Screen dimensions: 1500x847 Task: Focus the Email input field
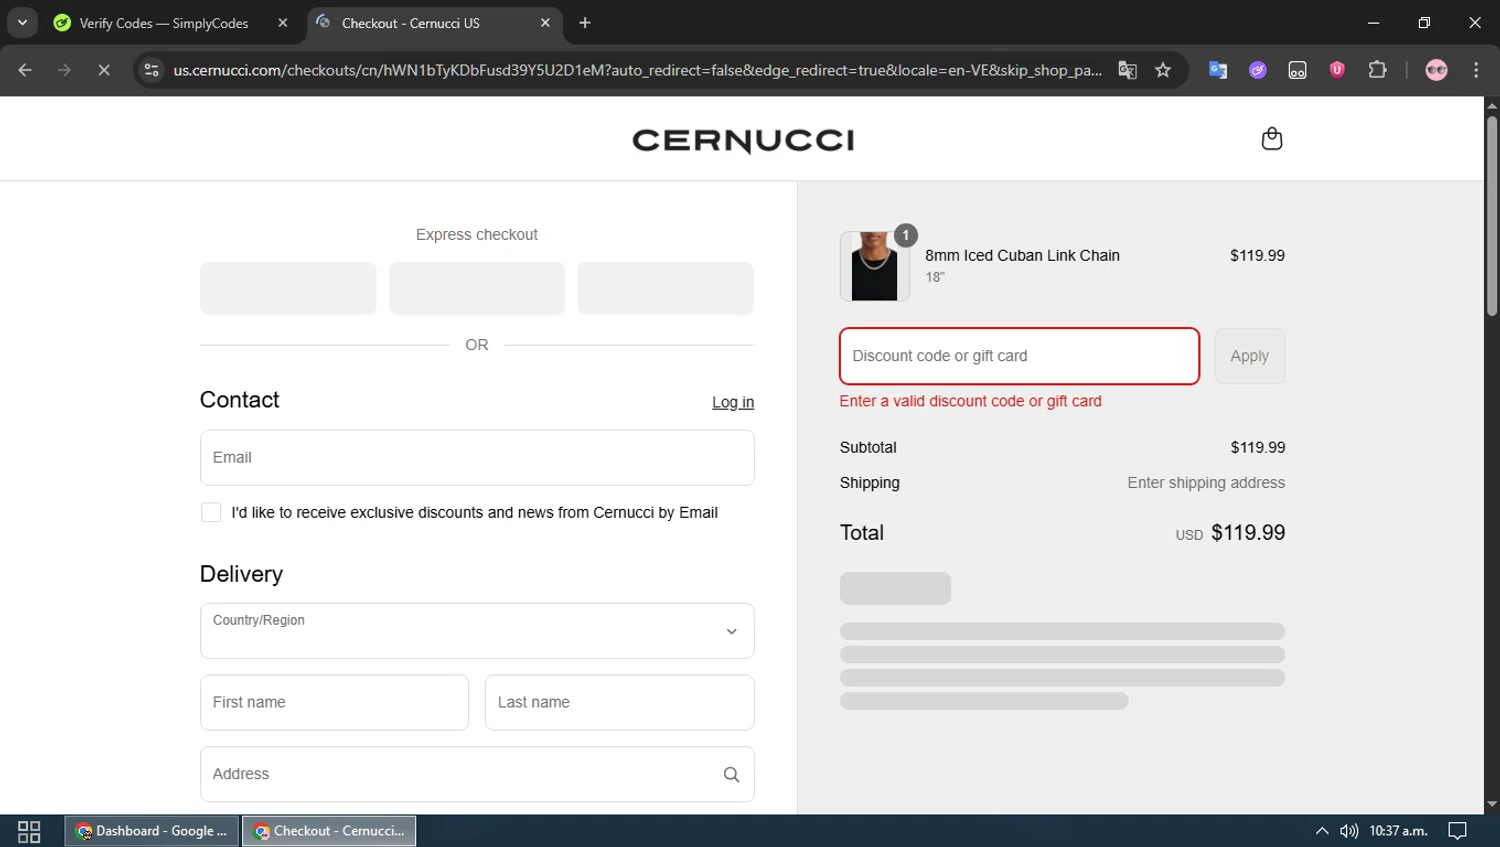click(477, 458)
